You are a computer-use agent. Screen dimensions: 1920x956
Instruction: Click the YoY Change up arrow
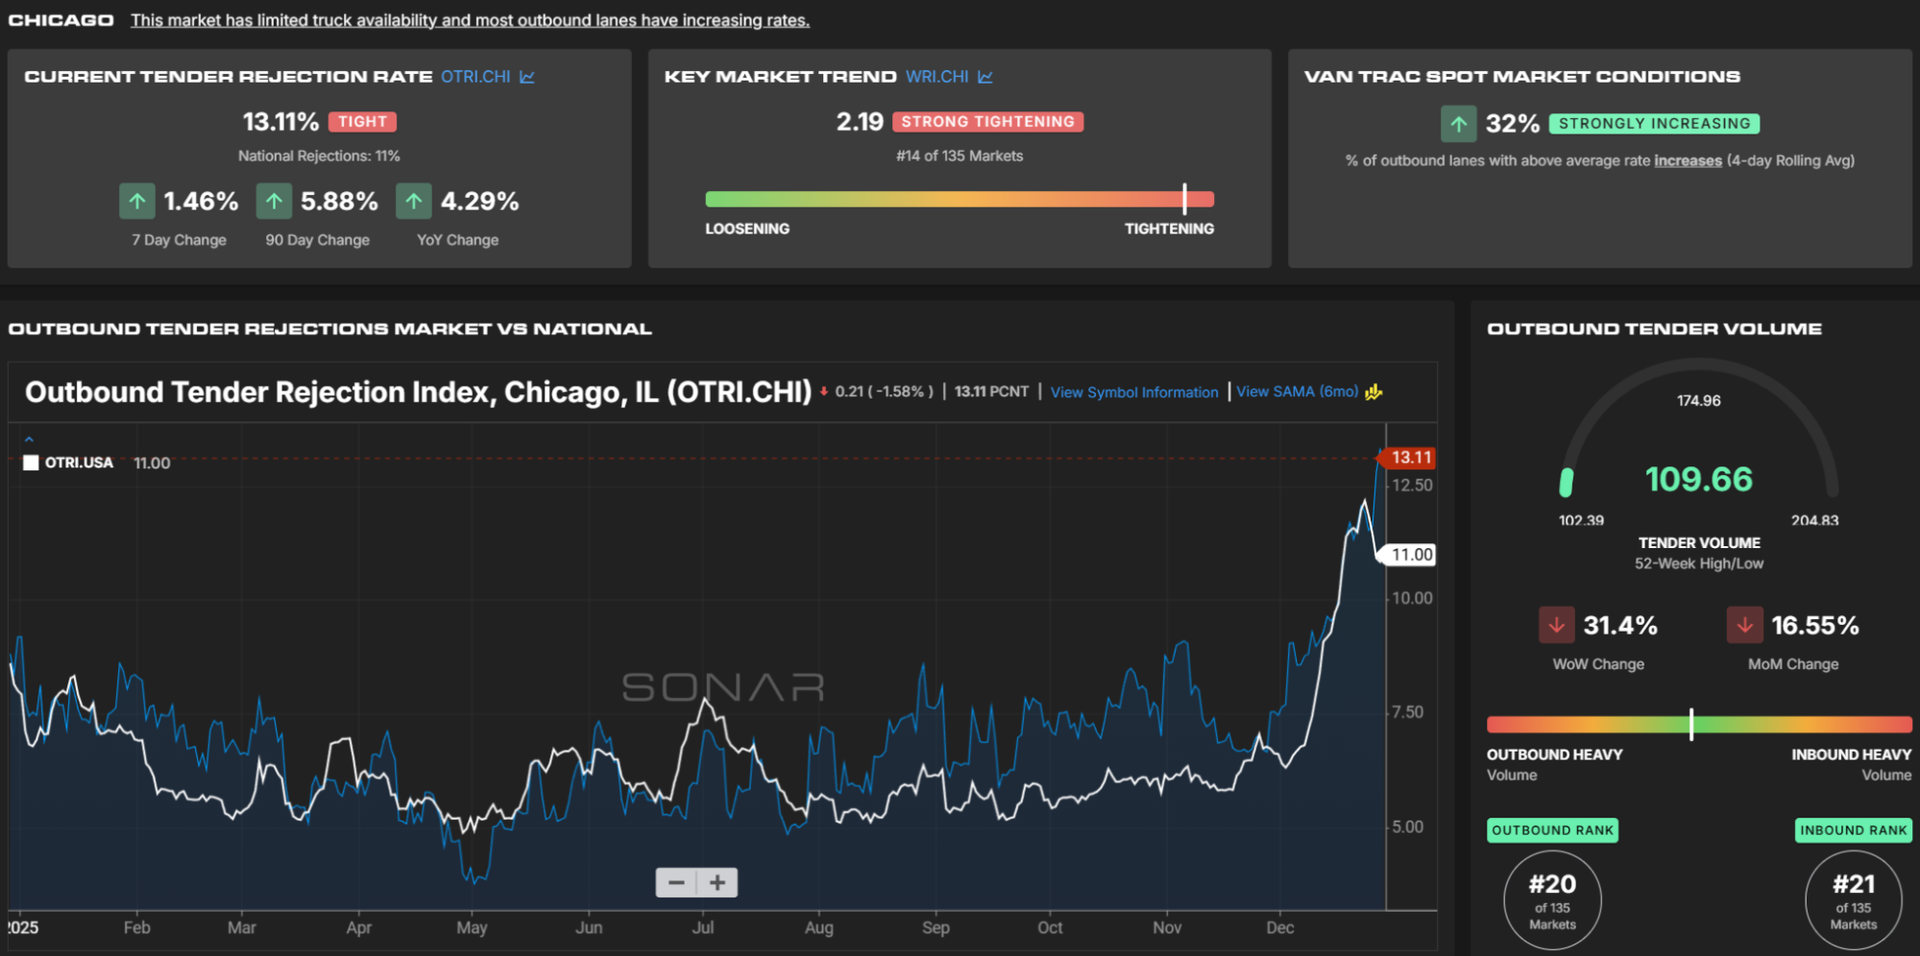tap(413, 201)
